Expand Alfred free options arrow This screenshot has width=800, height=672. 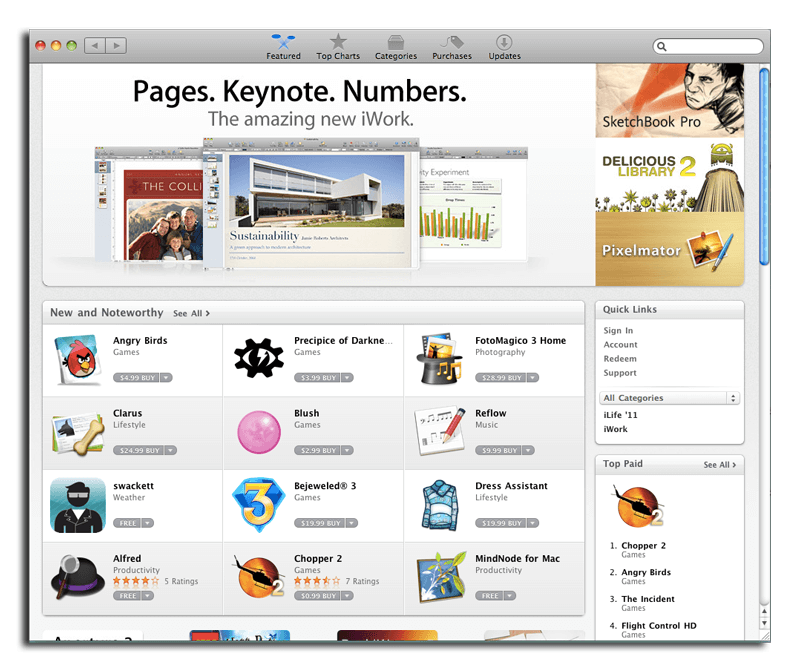[147, 596]
